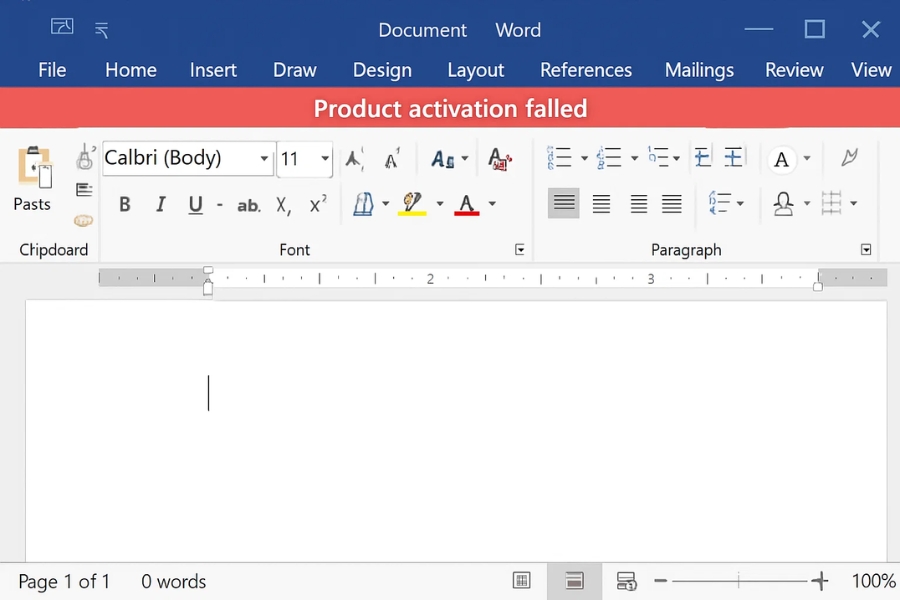Clear all formatting with eraser A icon
The image size is (900, 600).
(x=499, y=159)
